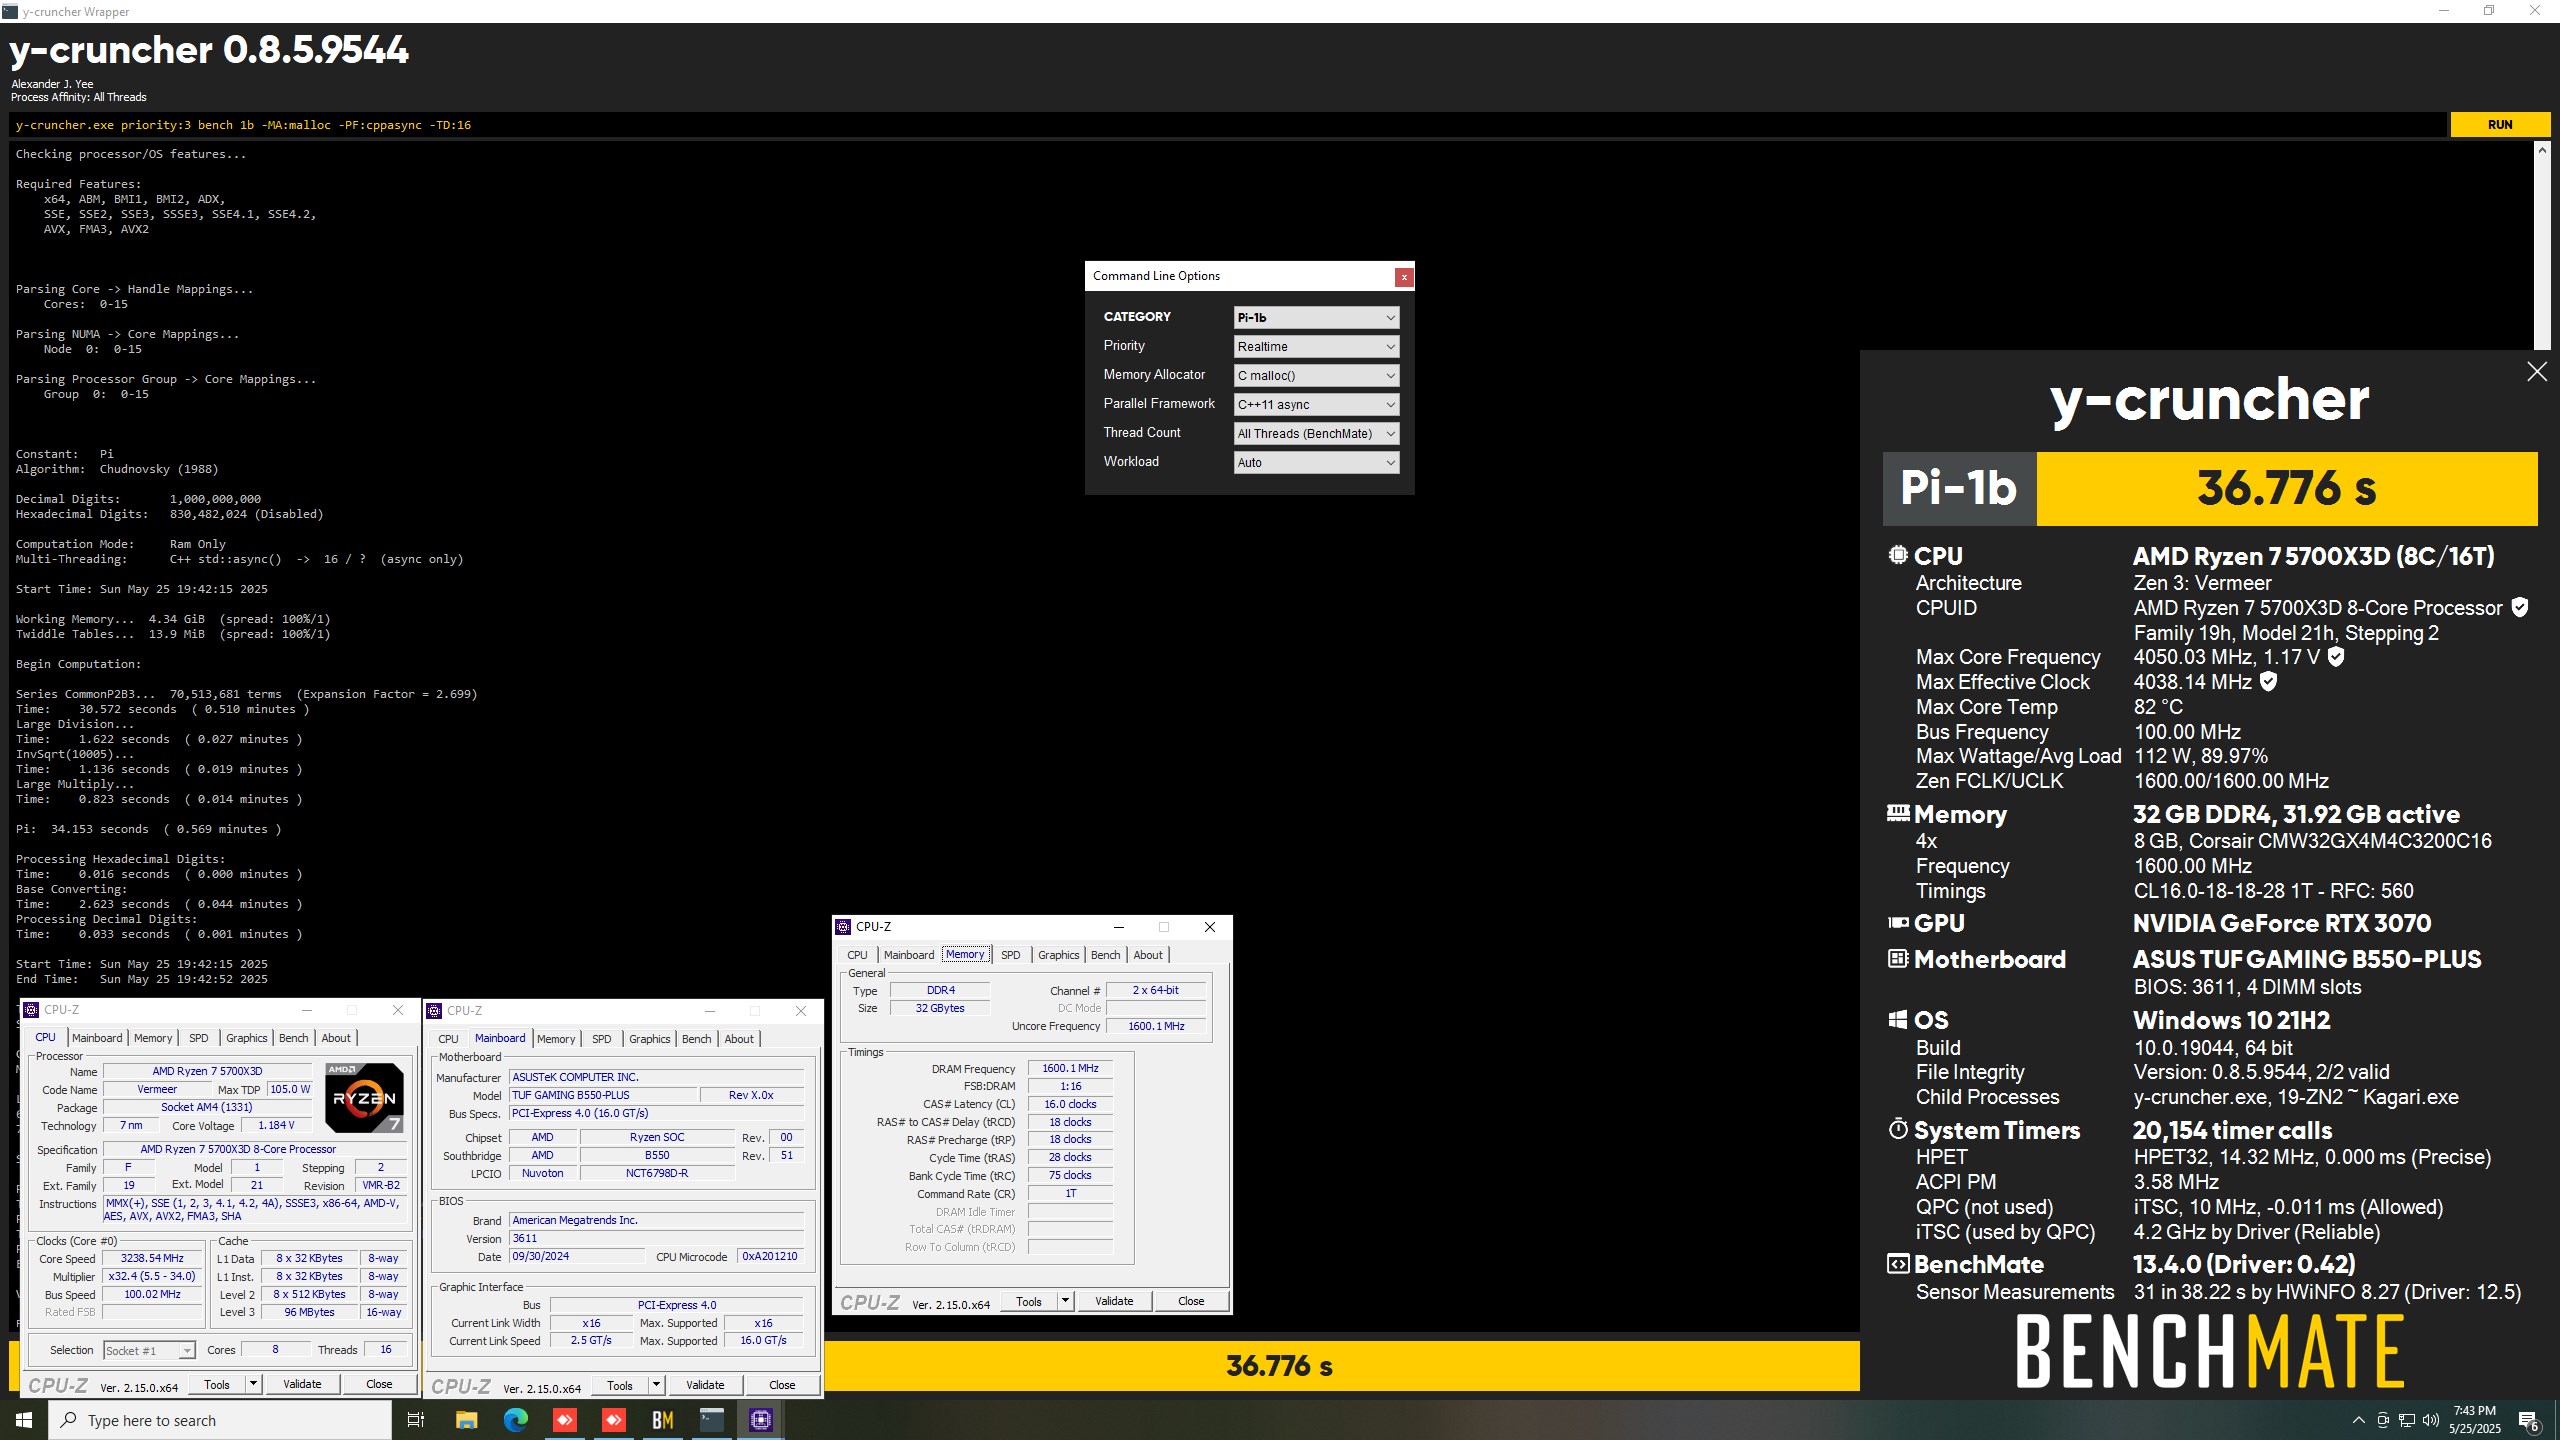Click the y-cruncher Wrapper title bar icon

pos(10,11)
